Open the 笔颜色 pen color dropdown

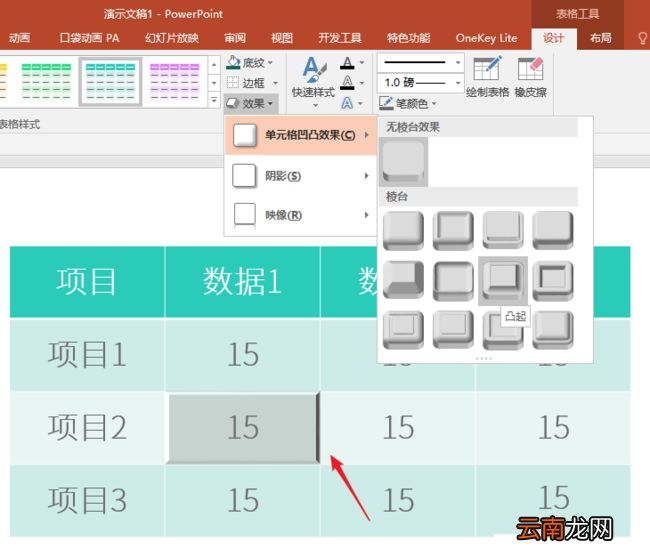[408, 103]
